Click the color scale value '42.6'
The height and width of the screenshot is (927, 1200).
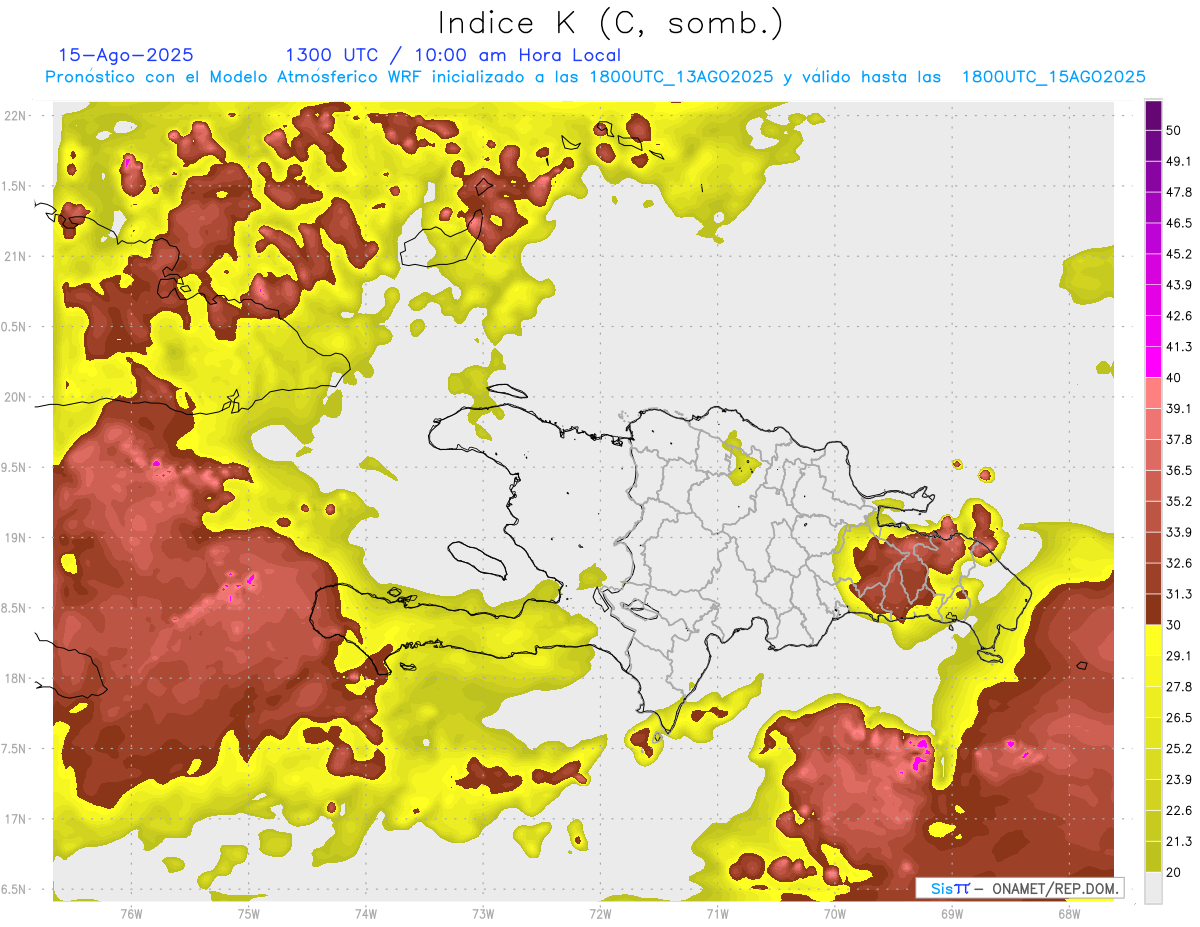coord(1179,316)
